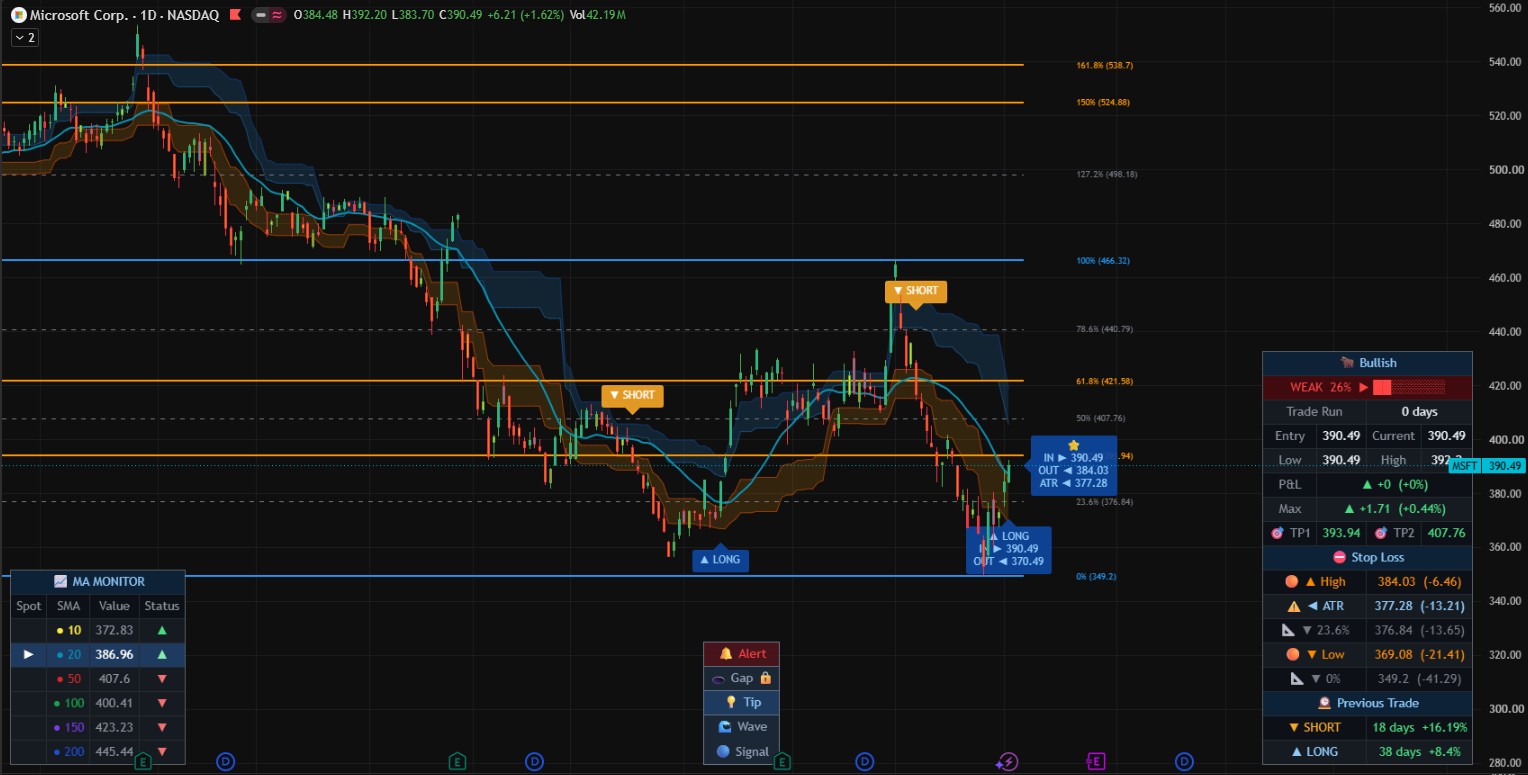This screenshot has width=1528, height=775.
Task: Click the orange circle in the Low stop row
Action: click(1292, 654)
